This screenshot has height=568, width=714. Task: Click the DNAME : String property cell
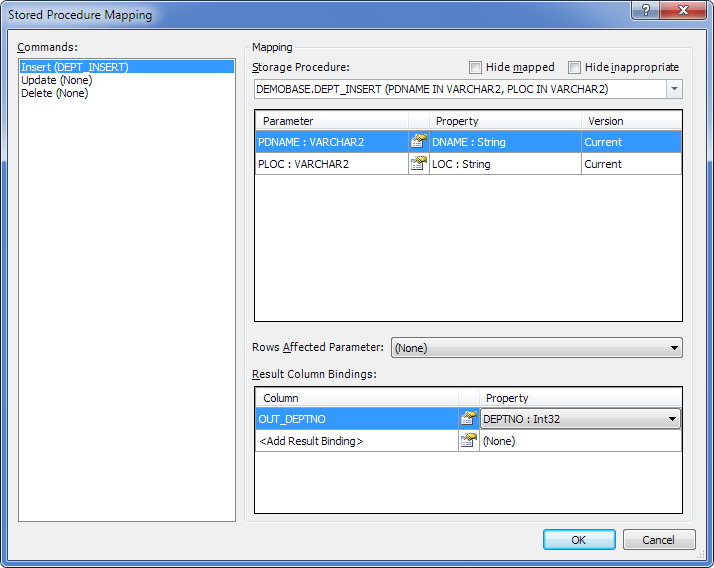(505, 142)
